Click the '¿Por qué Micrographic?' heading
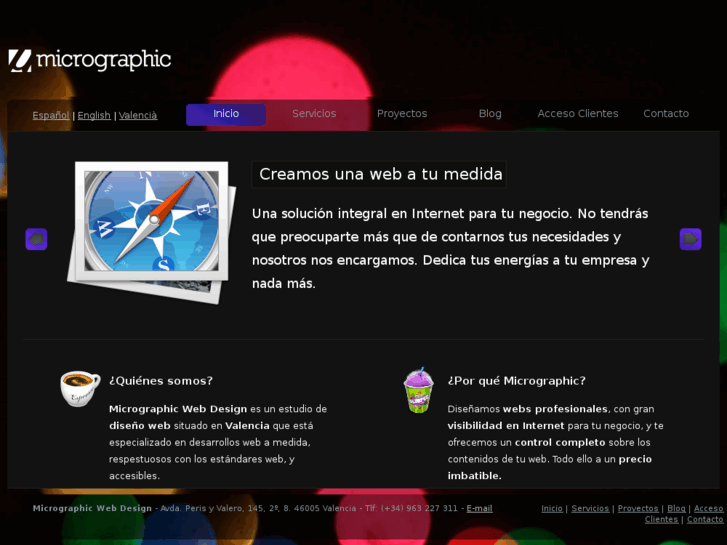Screen dimensions: 727x545 pyautogui.click(x=517, y=381)
